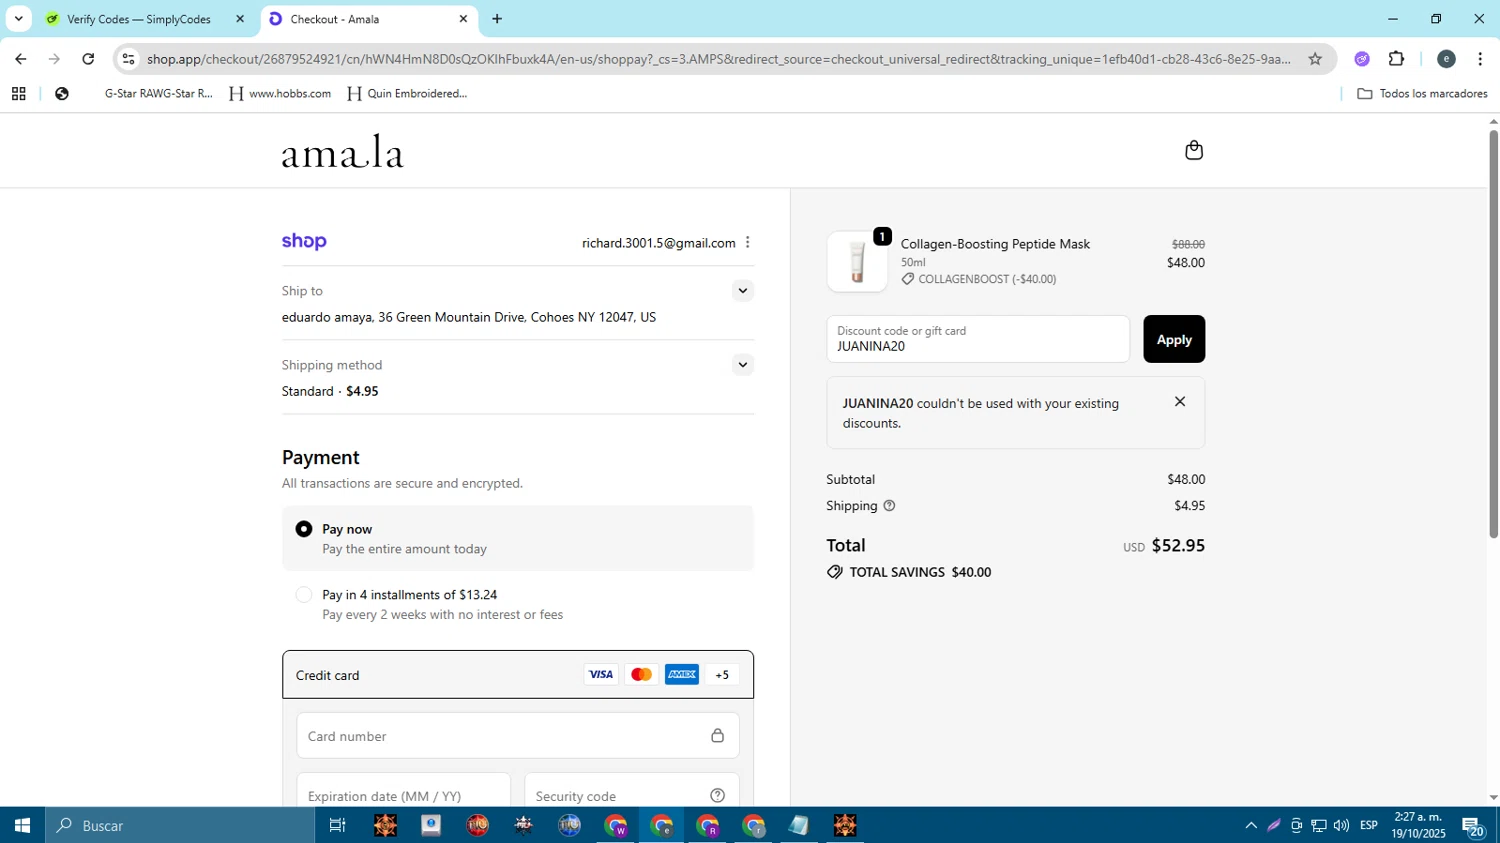The width and height of the screenshot is (1500, 843).
Task: Click the Total Savings tag icon
Action: 835,572
